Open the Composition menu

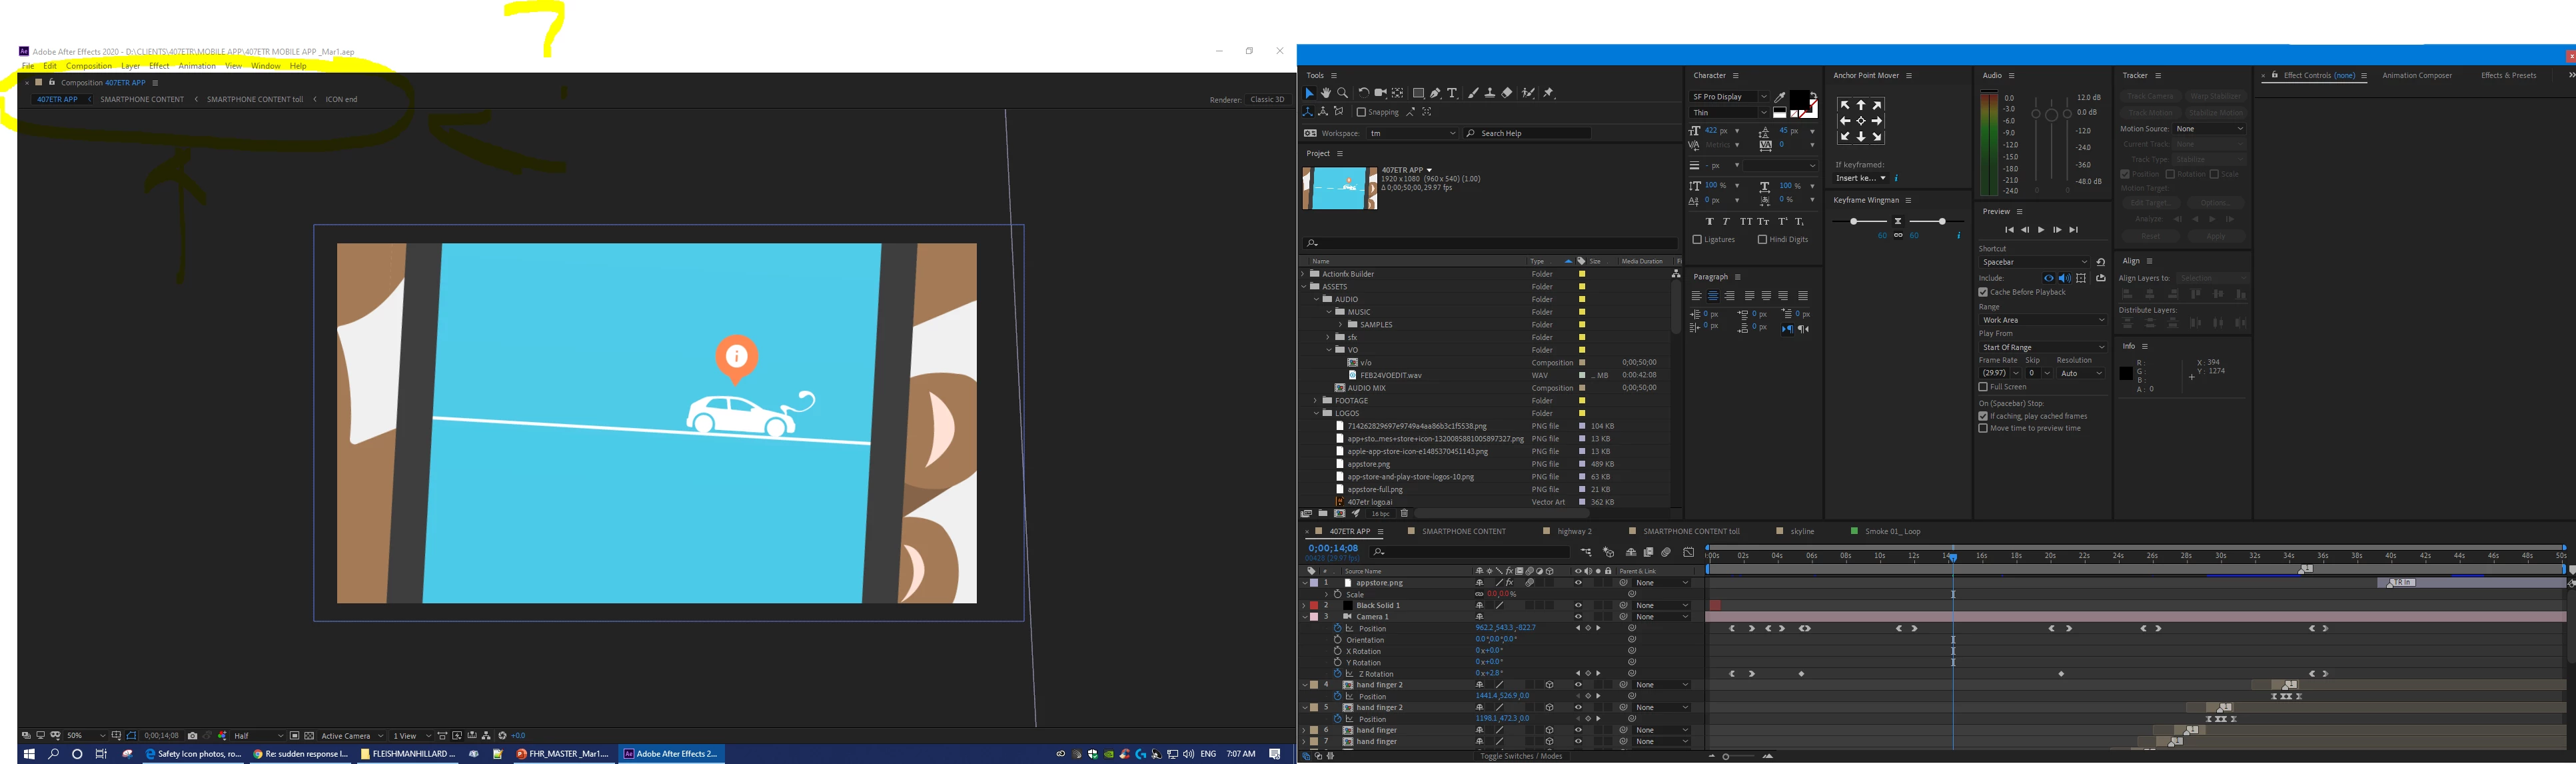[89, 66]
